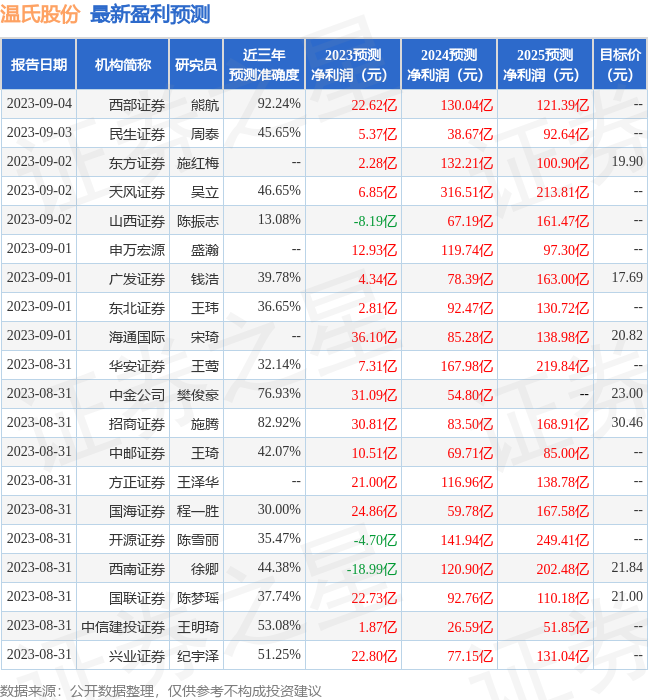Click researcher 王泽华
Viewport: 648px width, 700px height.
click(198, 482)
